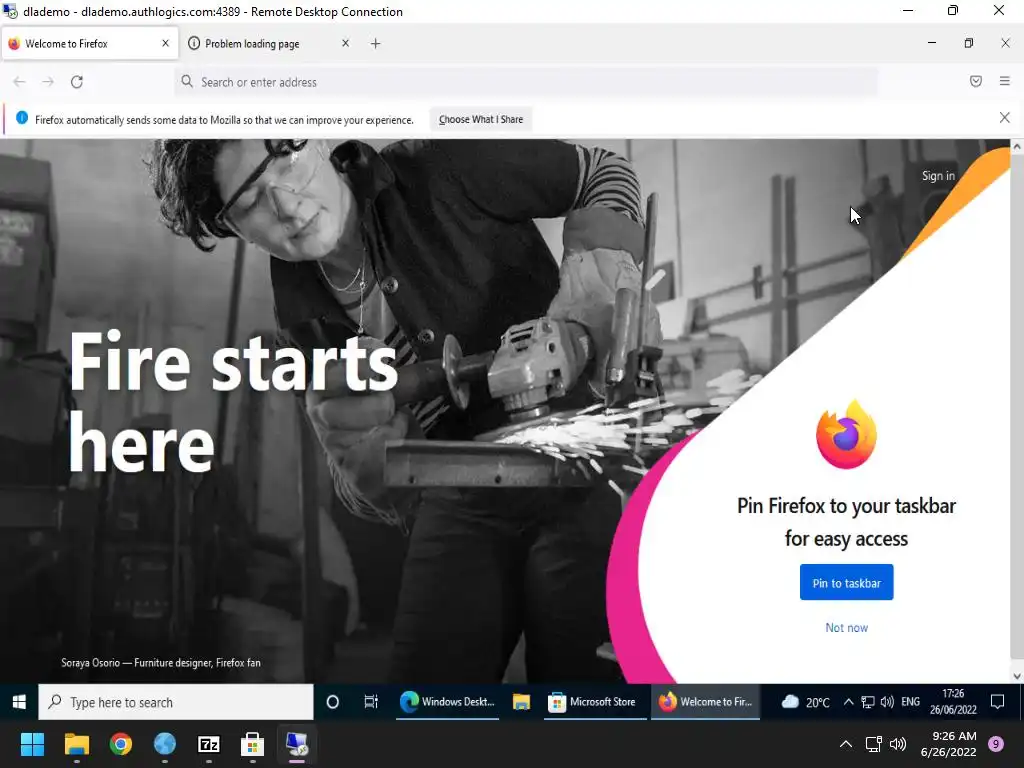The width and height of the screenshot is (1024, 768).
Task: Open remote Action Center notifications icon
Action: coord(997,702)
